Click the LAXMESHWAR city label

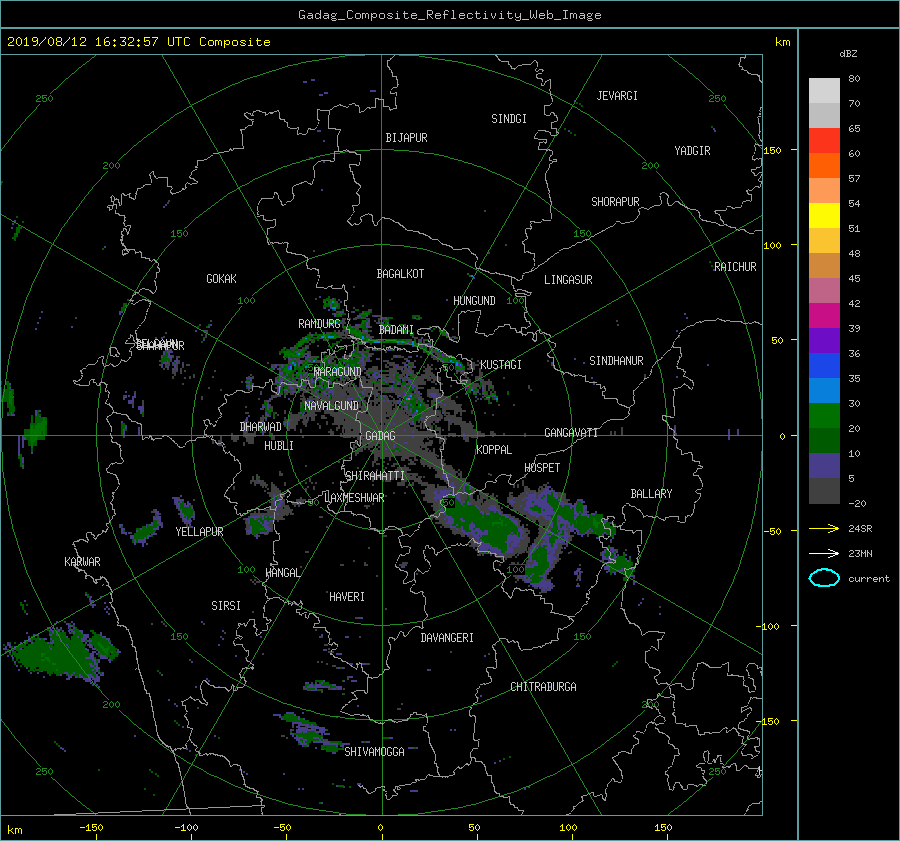pos(354,498)
